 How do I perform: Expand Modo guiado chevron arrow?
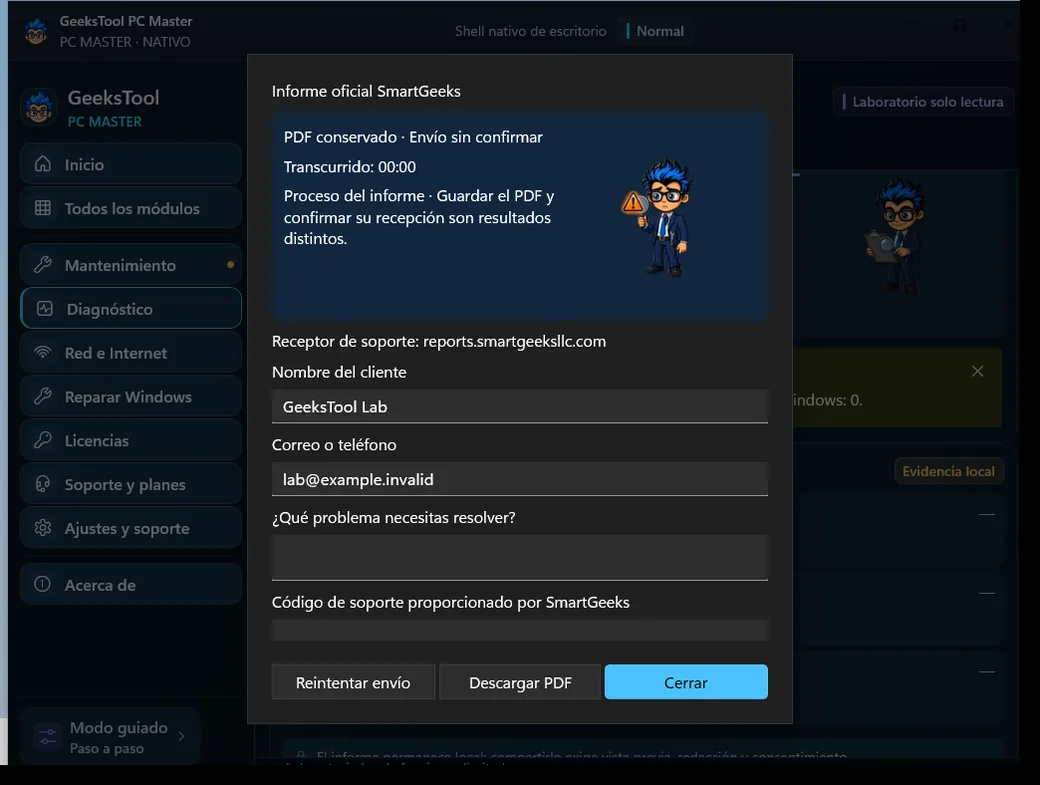click(181, 736)
